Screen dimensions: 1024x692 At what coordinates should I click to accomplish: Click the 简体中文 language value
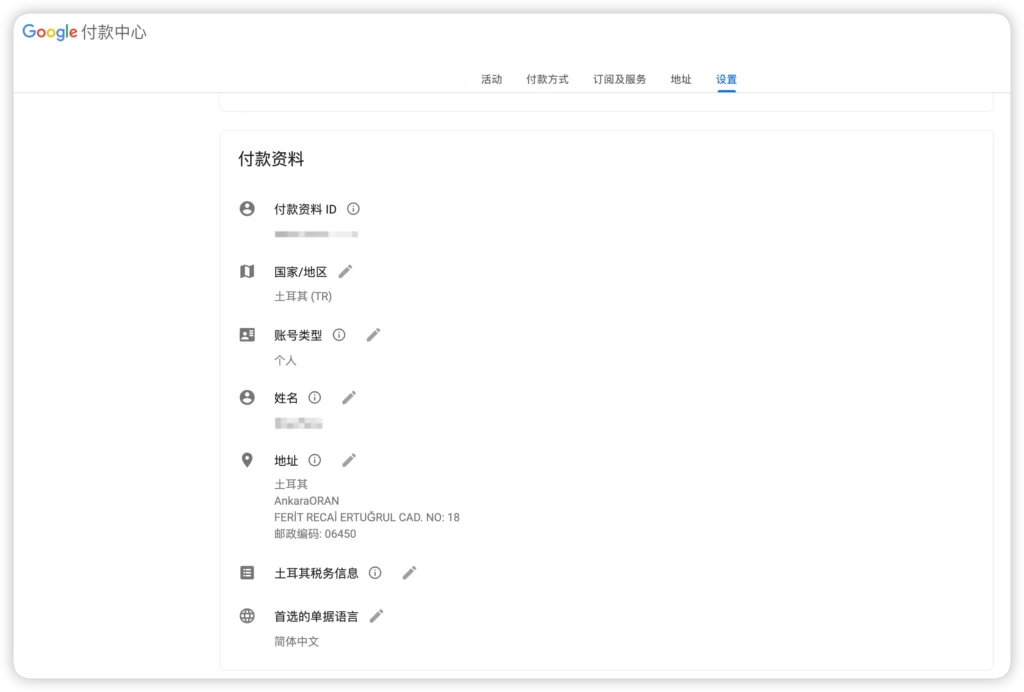tap(296, 642)
